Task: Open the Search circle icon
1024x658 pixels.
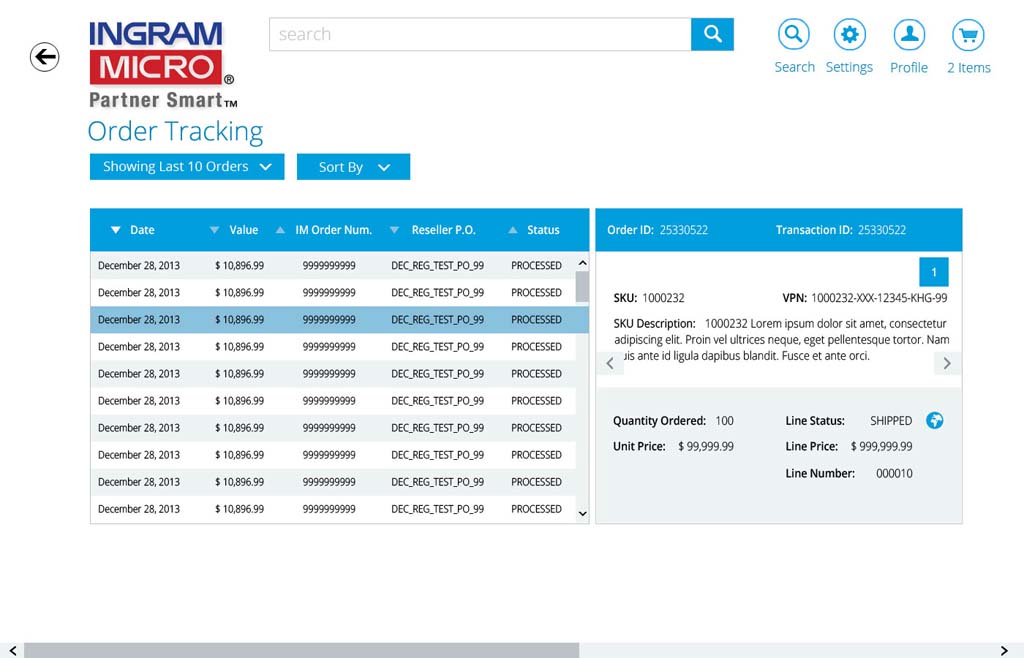Action: 794,36
